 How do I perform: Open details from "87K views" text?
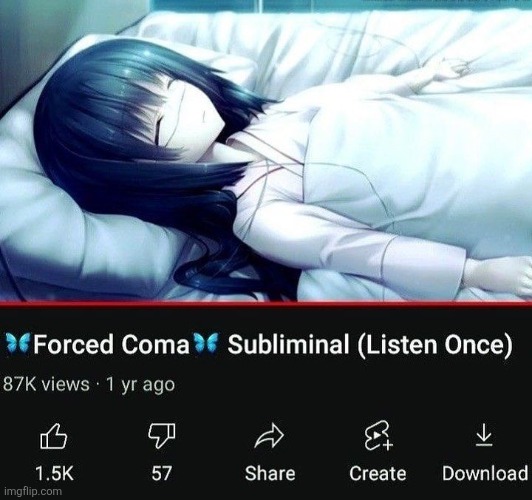(x=46, y=384)
